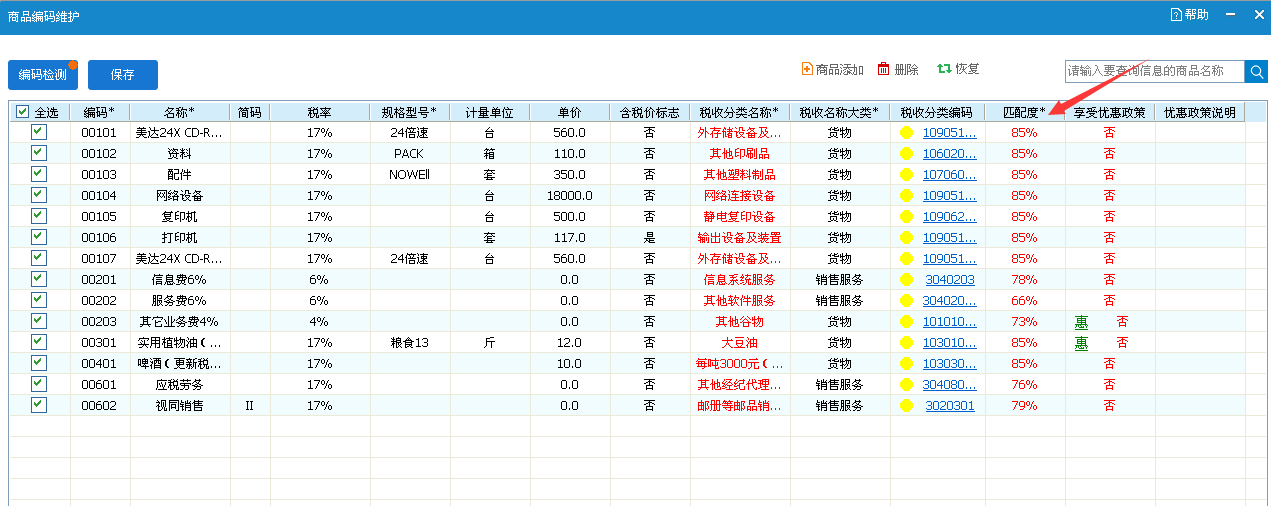Uncheck the checkbox for row 00401
This screenshot has height=506, width=1271.
[39, 363]
